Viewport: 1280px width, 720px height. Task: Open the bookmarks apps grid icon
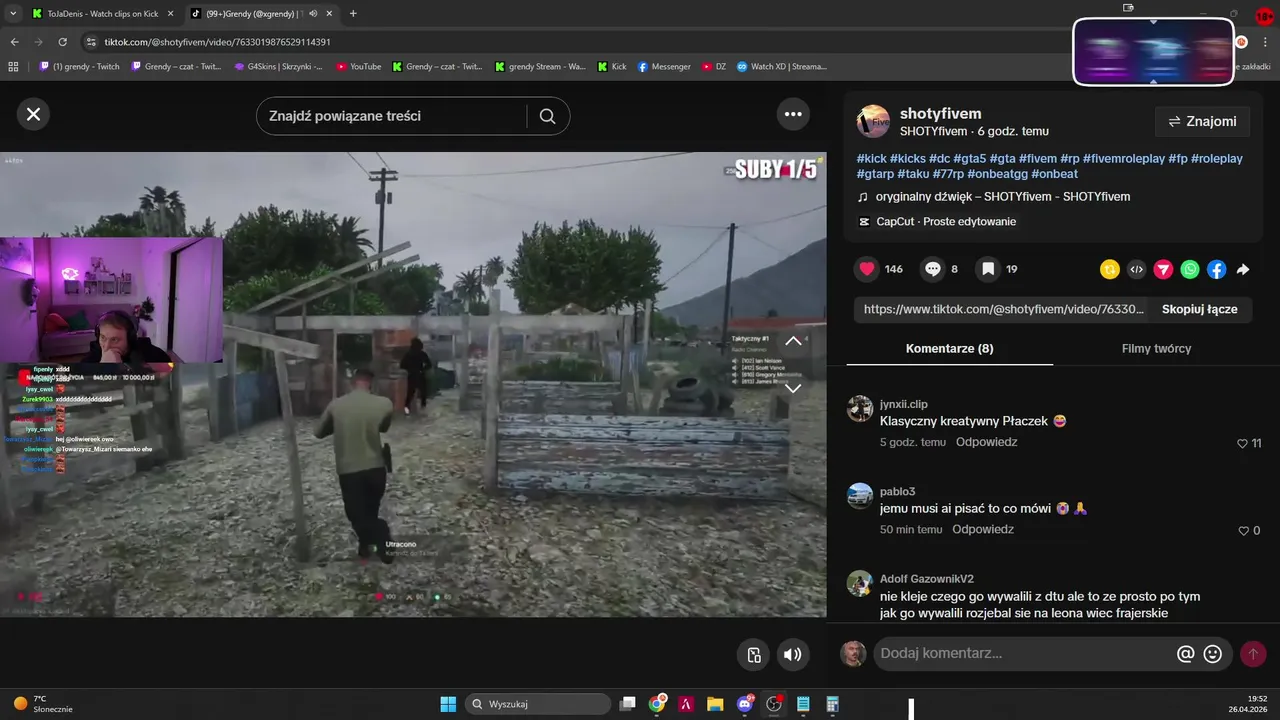click(x=13, y=67)
